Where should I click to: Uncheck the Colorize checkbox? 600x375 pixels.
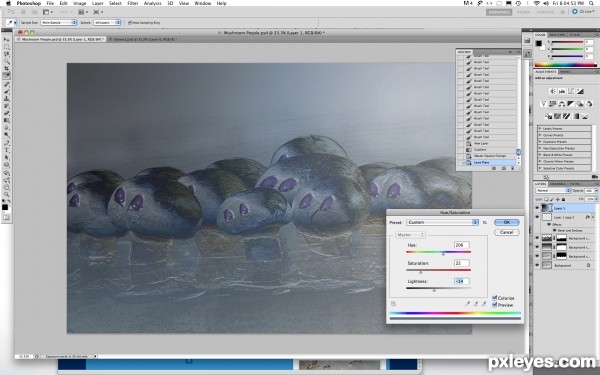pos(494,298)
